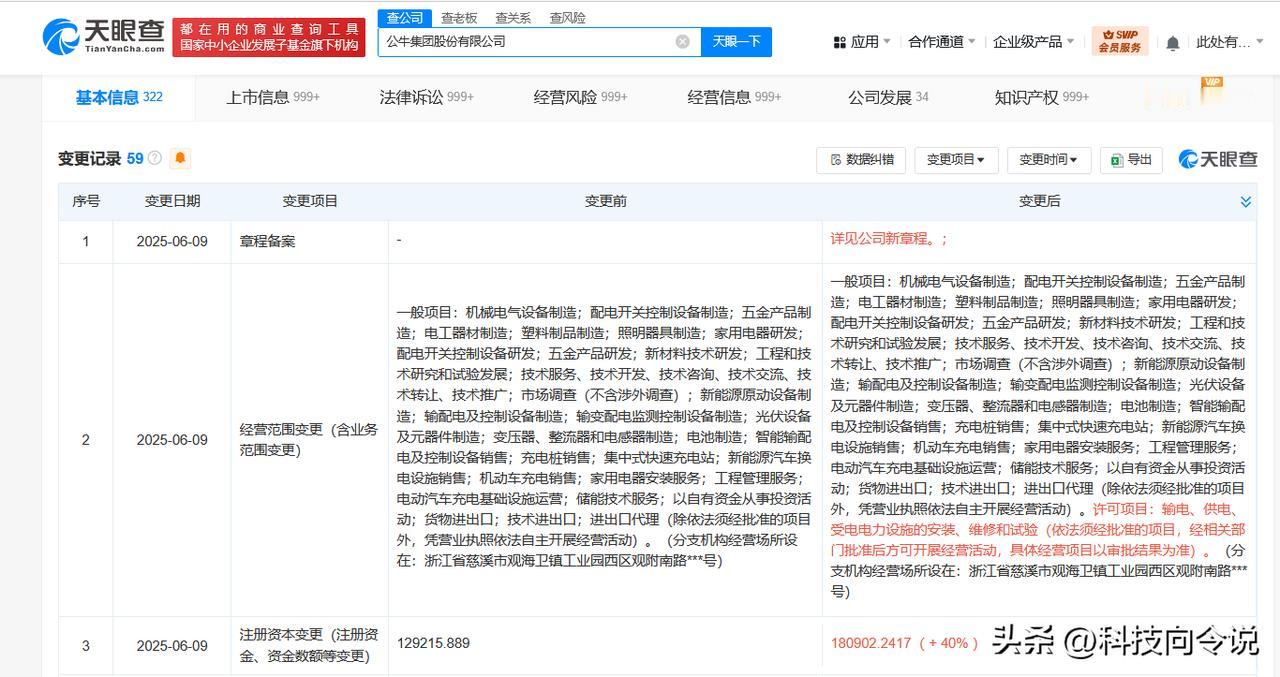Click the orange alert bell next to 变更记录
Screen dimensions: 1280x677
(180, 158)
